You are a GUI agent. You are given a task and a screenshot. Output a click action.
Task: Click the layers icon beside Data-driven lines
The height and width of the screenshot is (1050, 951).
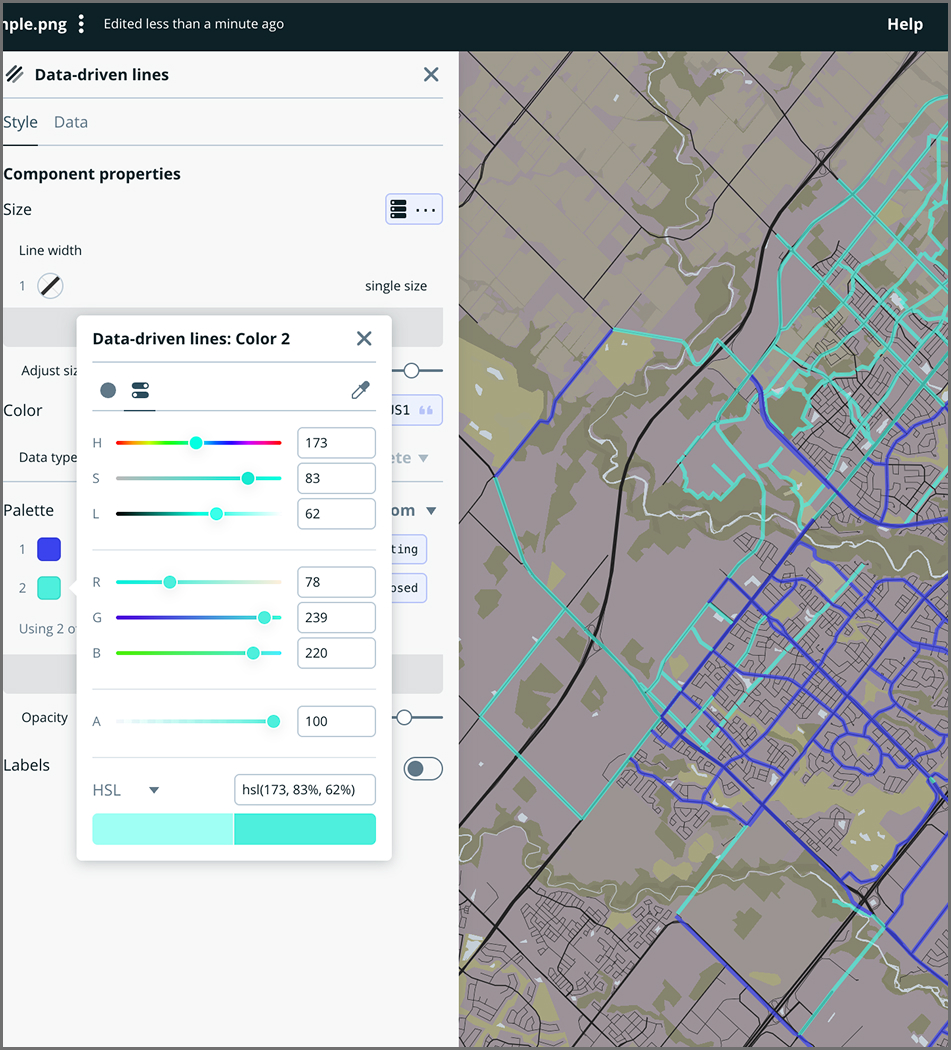click(14, 74)
